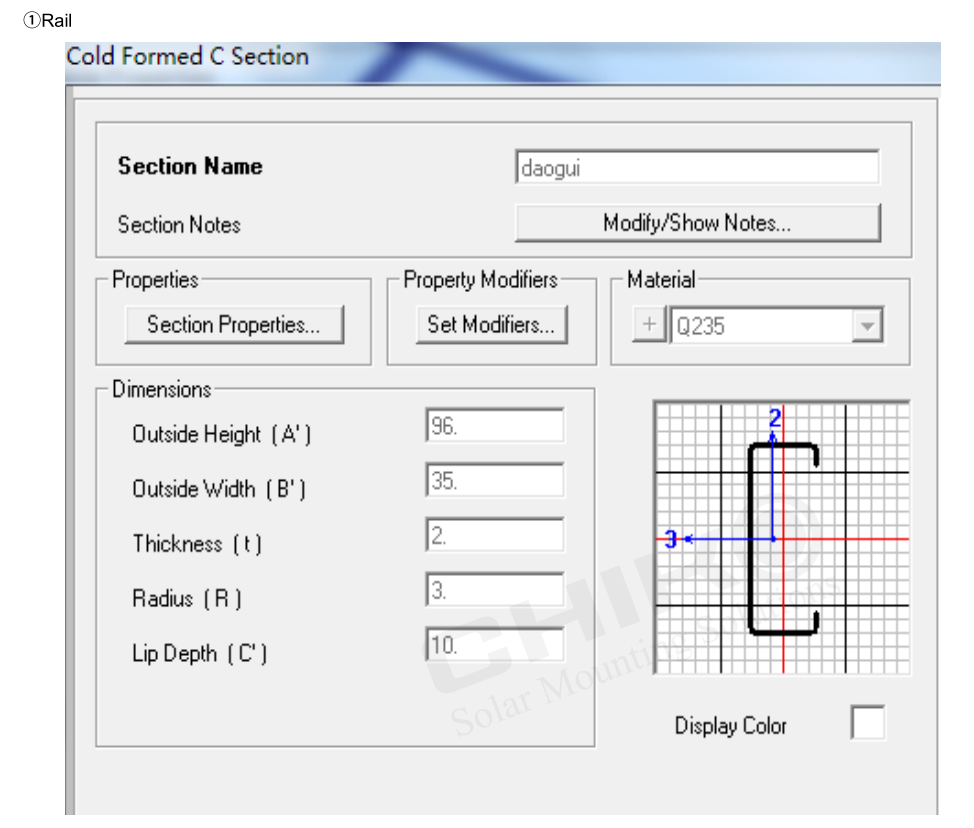
Task: Click the Radius input field
Action: point(494,591)
